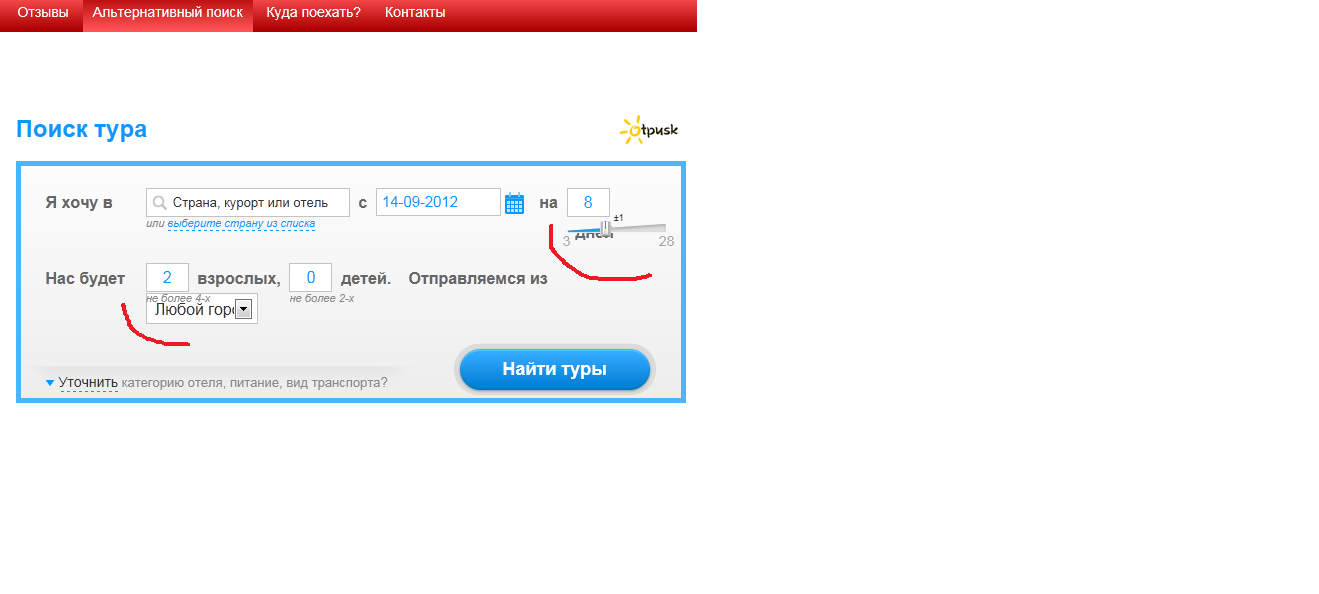Open the Отзывы tab

point(43,13)
